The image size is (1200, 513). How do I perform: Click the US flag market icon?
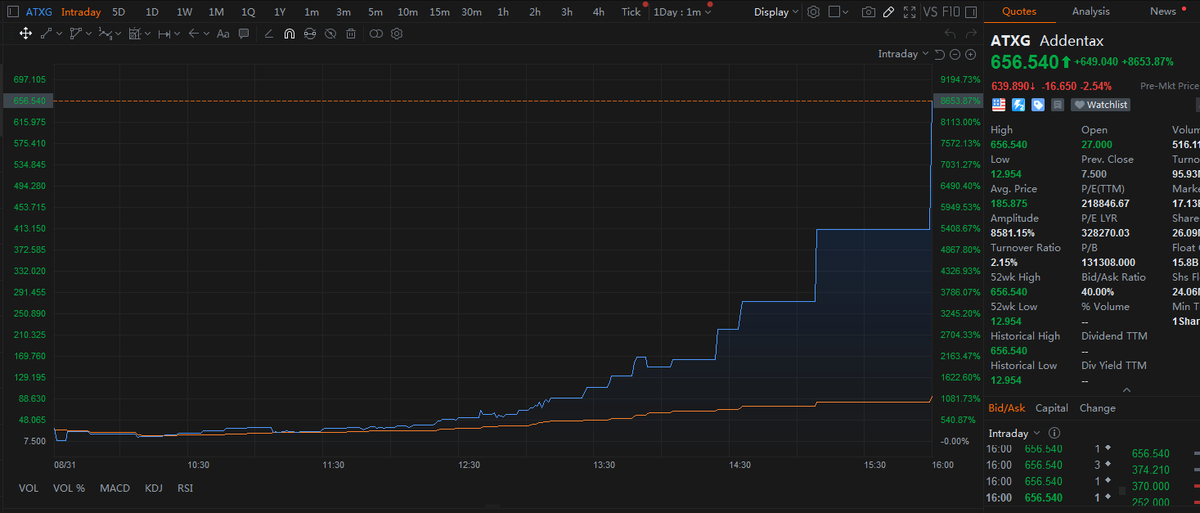pos(998,104)
